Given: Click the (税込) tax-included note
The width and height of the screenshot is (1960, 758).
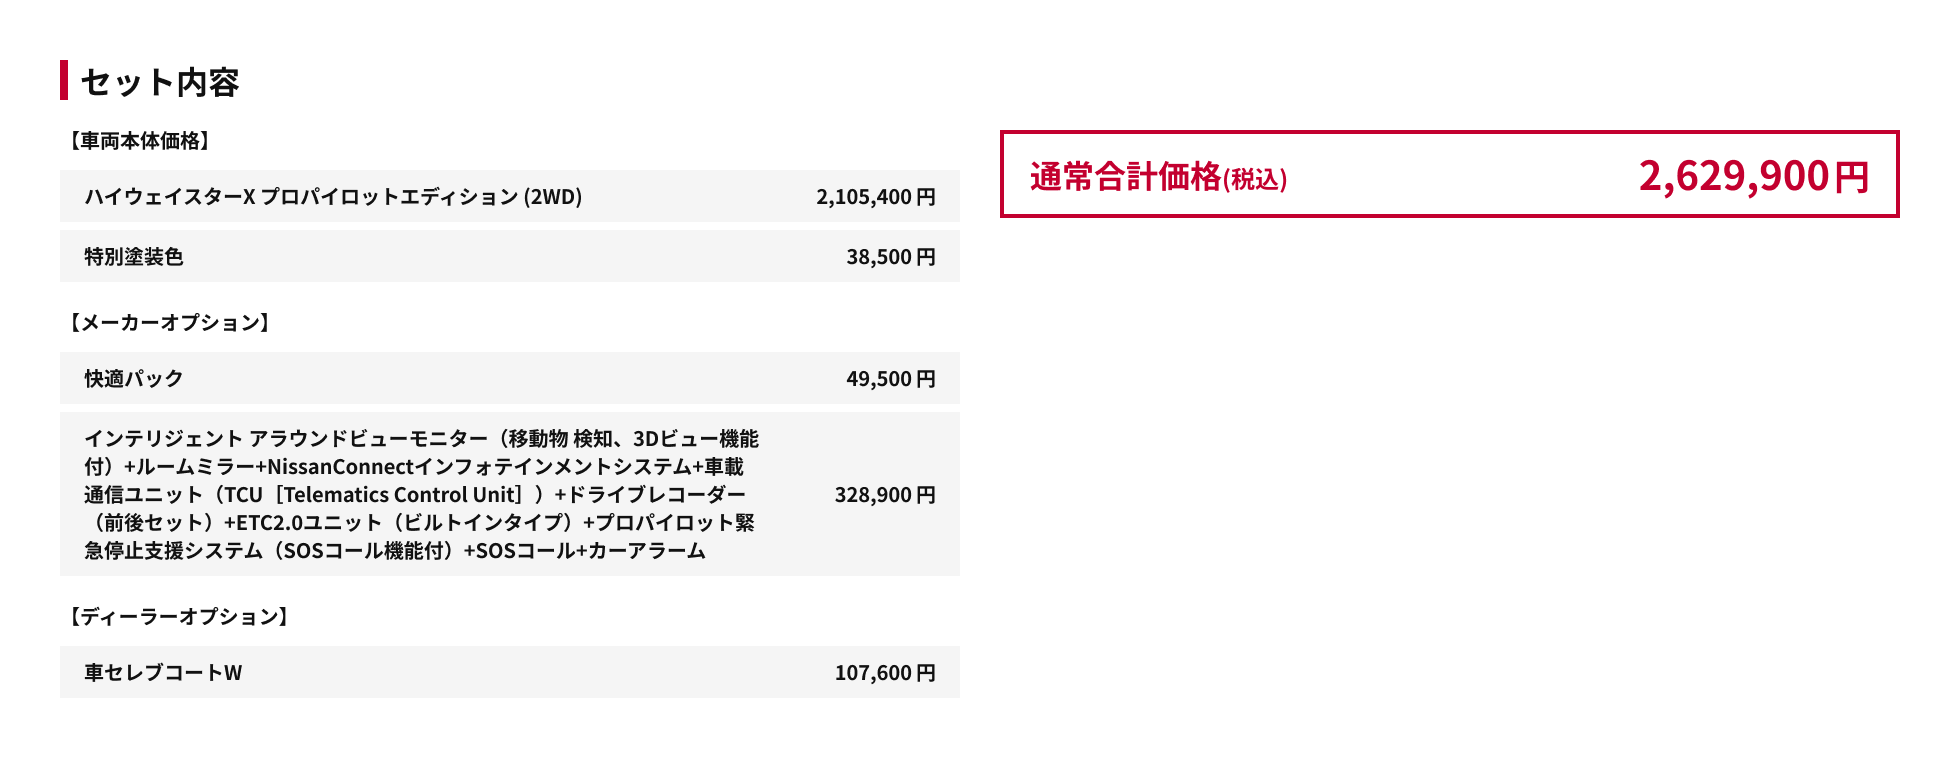Looking at the screenshot, I should pyautogui.click(x=1255, y=180).
